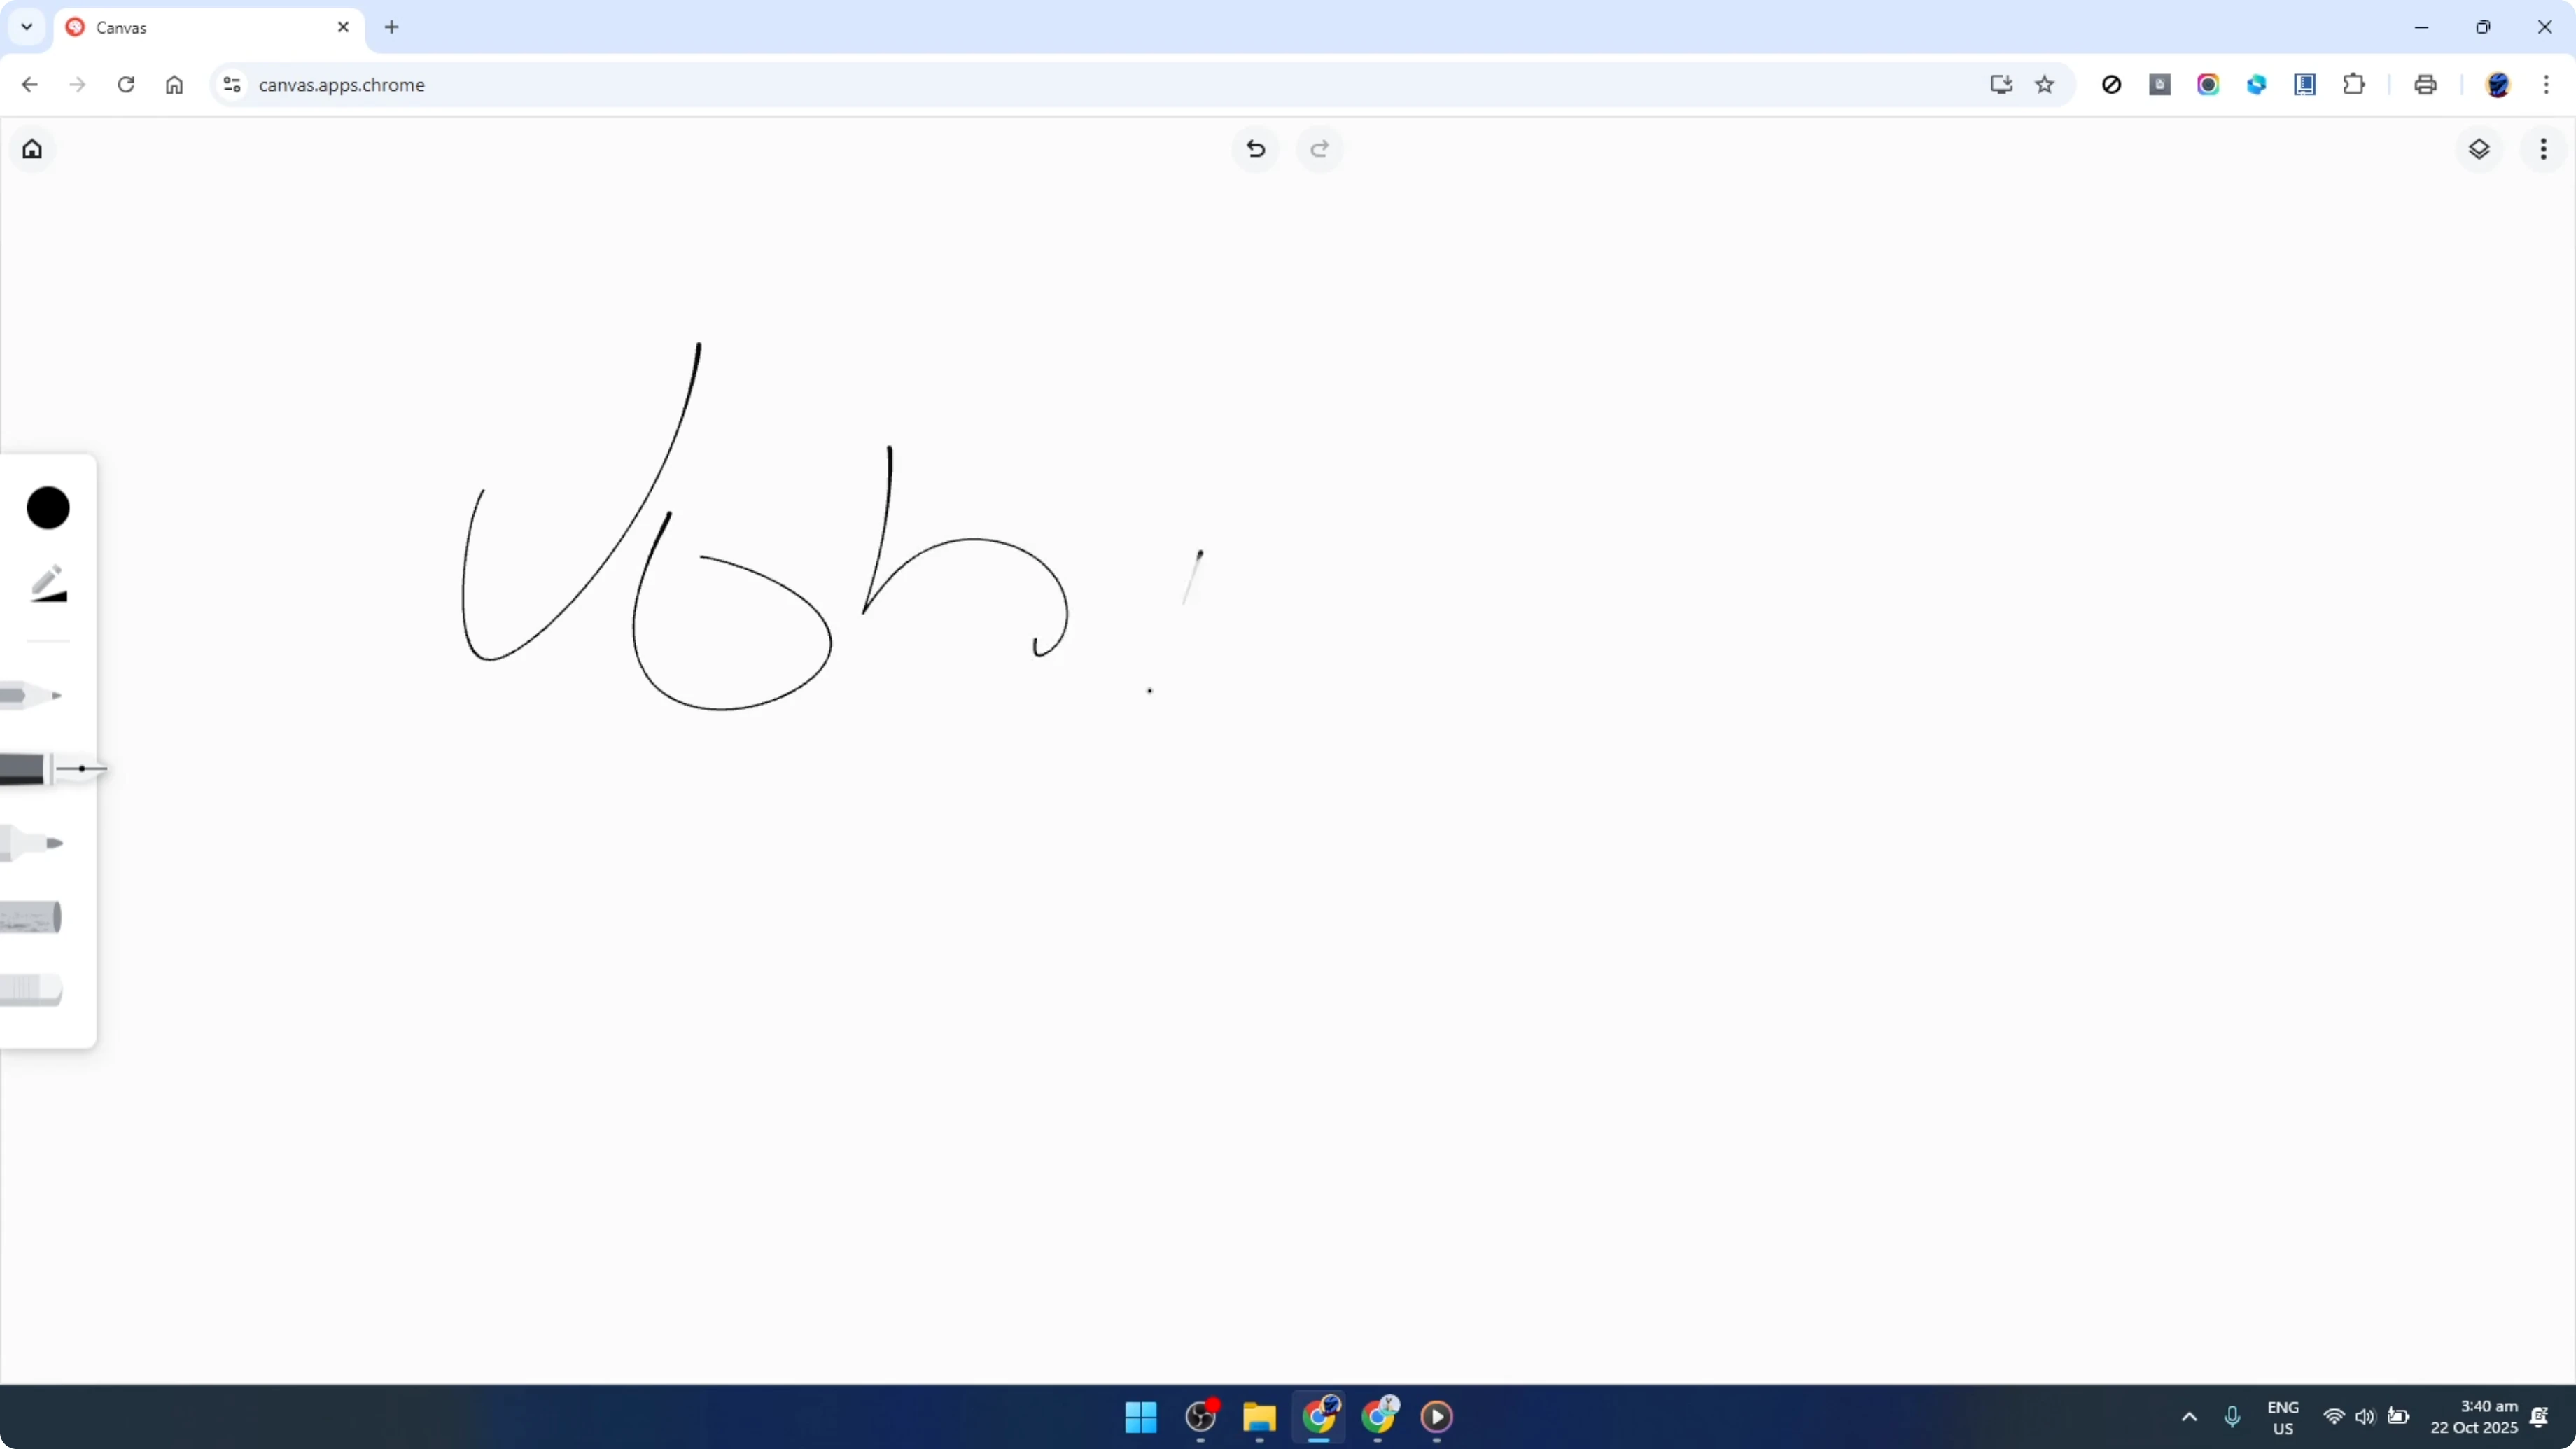The height and width of the screenshot is (1449, 2576).
Task: Toggle the content blocker extension
Action: pyautogui.click(x=2111, y=85)
